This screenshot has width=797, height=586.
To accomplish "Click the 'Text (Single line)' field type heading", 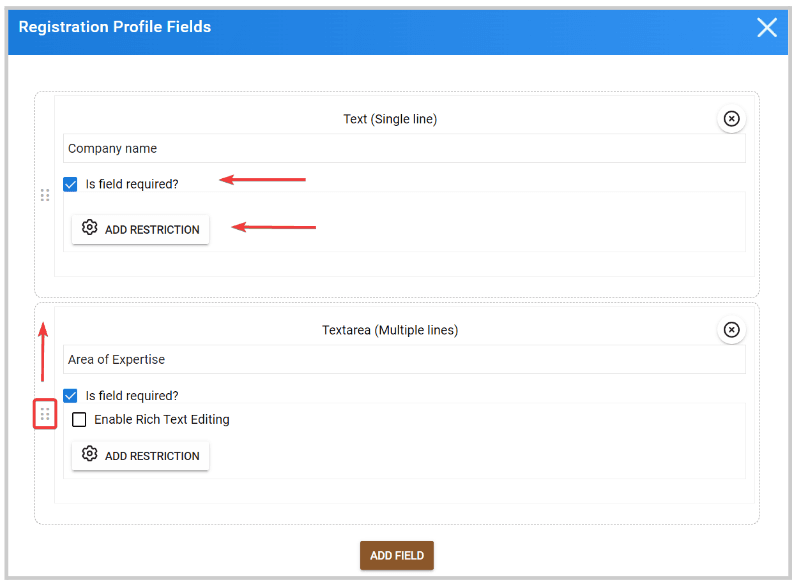I will tap(390, 119).
